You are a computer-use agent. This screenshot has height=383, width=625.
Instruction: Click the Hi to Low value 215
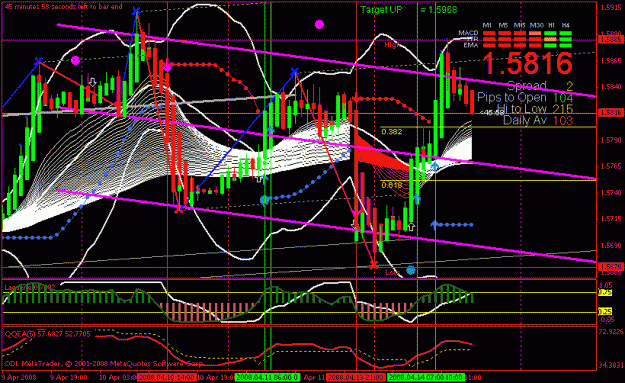tap(563, 109)
